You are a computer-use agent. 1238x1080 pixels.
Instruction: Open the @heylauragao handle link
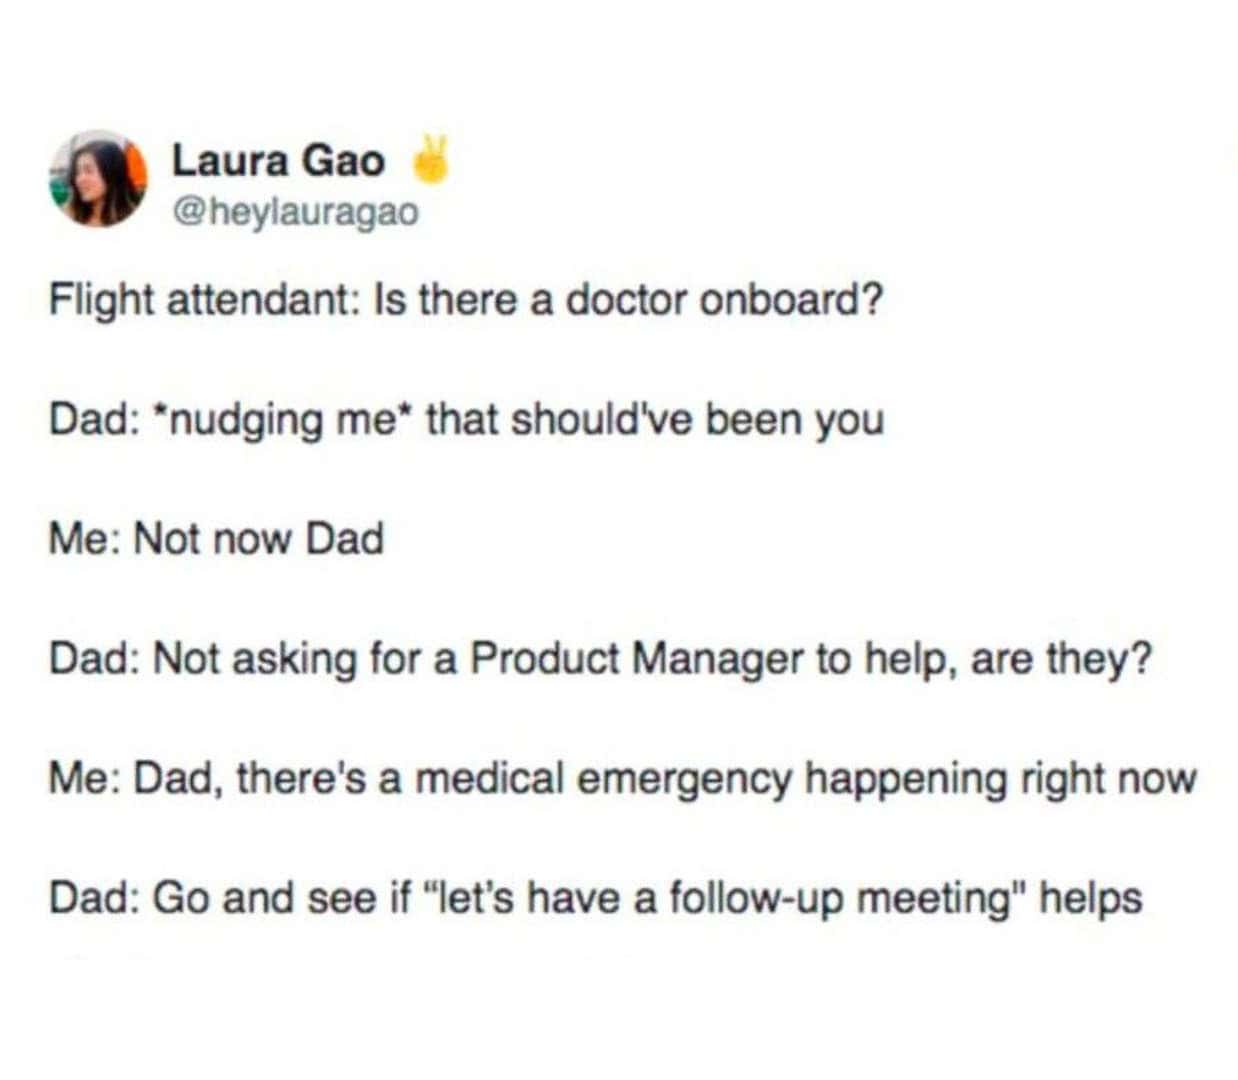tap(295, 212)
